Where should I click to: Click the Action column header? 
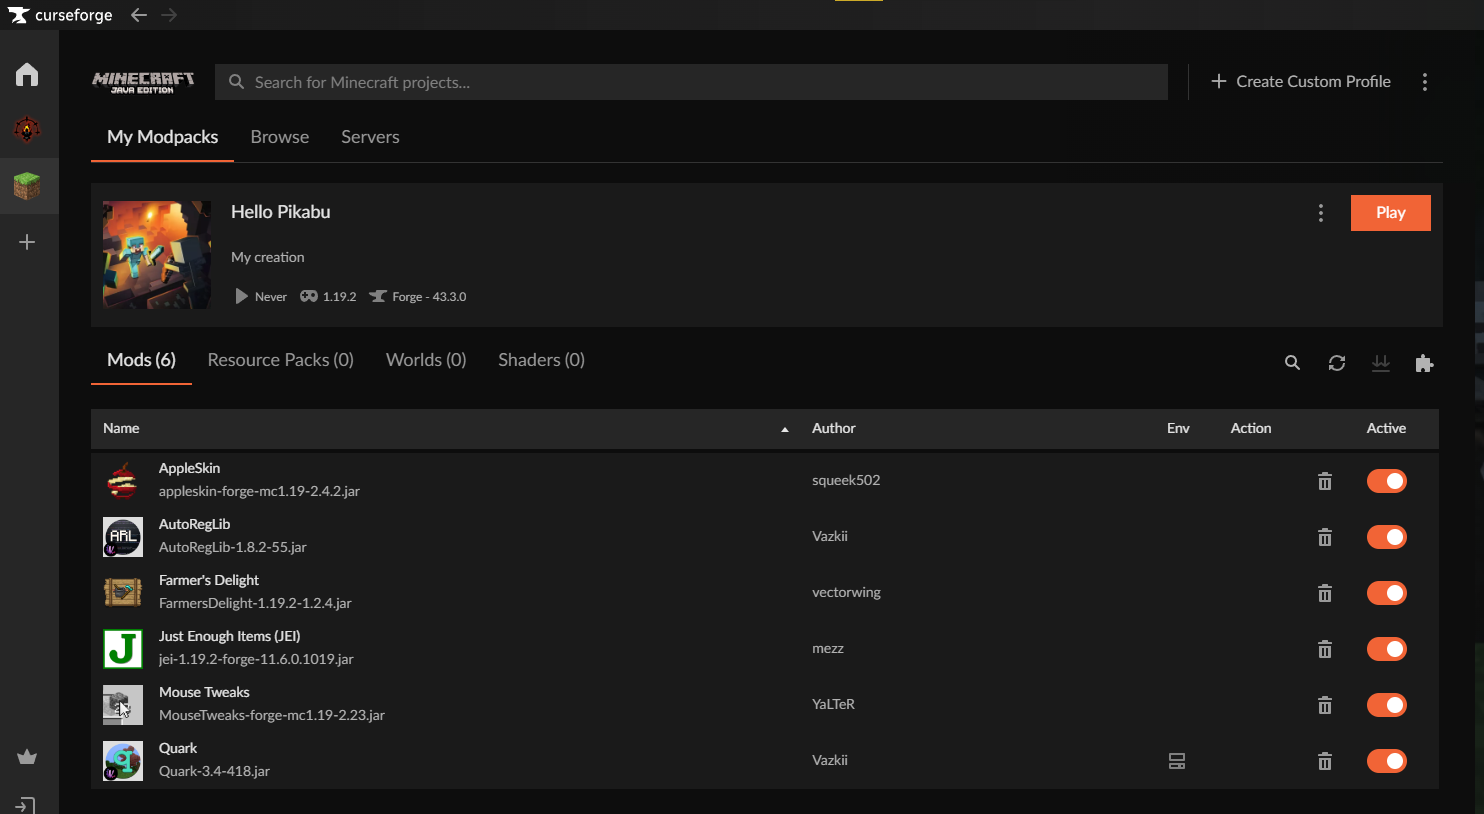pos(1251,428)
